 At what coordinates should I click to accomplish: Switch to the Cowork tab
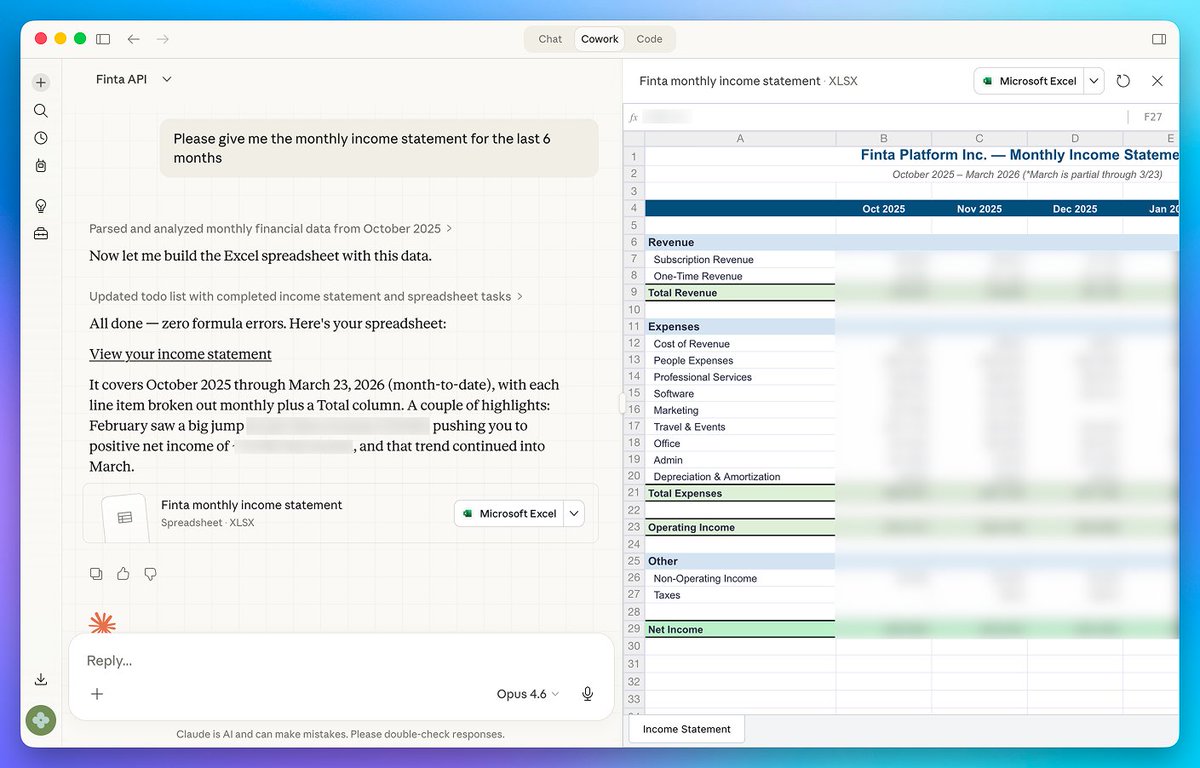pyautogui.click(x=600, y=39)
